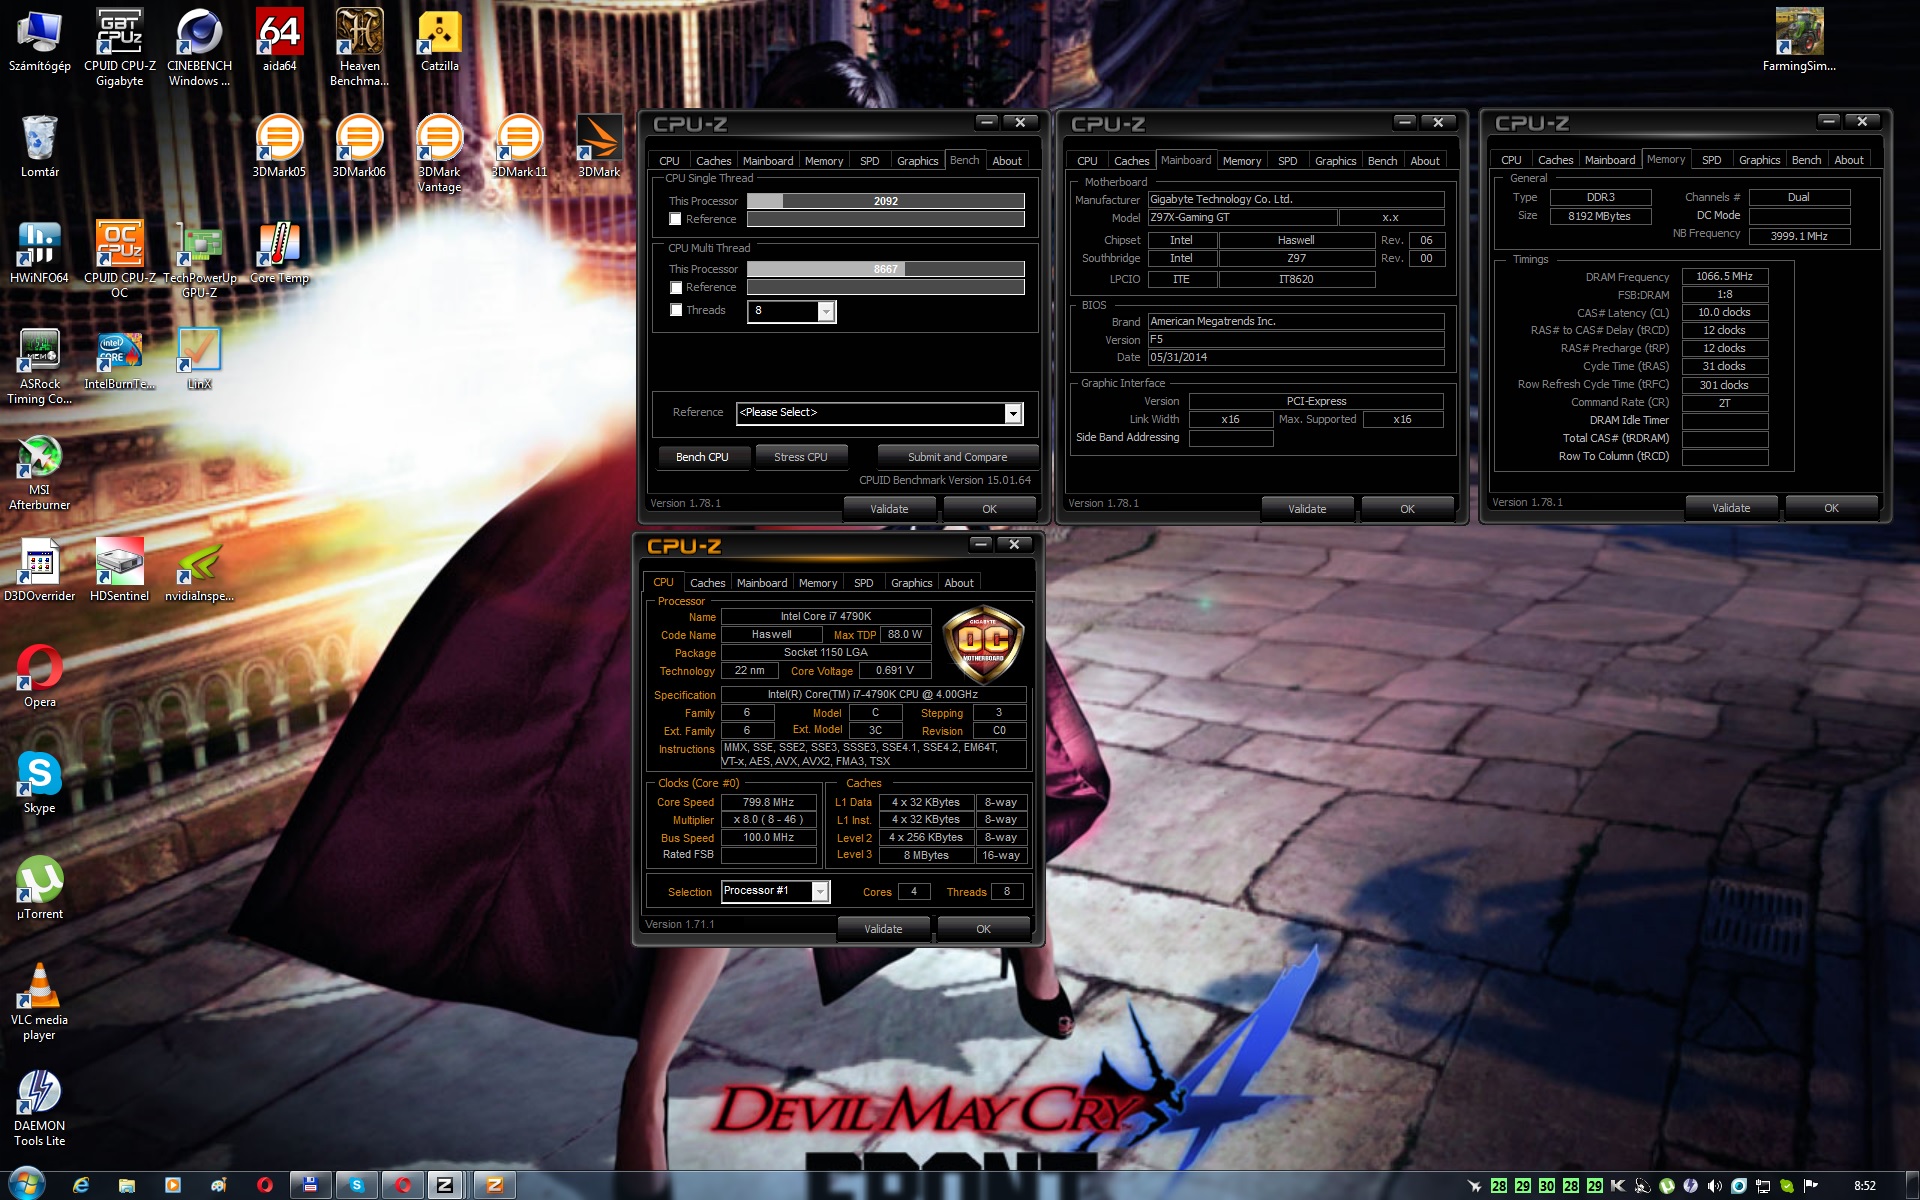Click the Stress CPU button
This screenshot has height=1200, width=1920.
pyautogui.click(x=800, y=457)
